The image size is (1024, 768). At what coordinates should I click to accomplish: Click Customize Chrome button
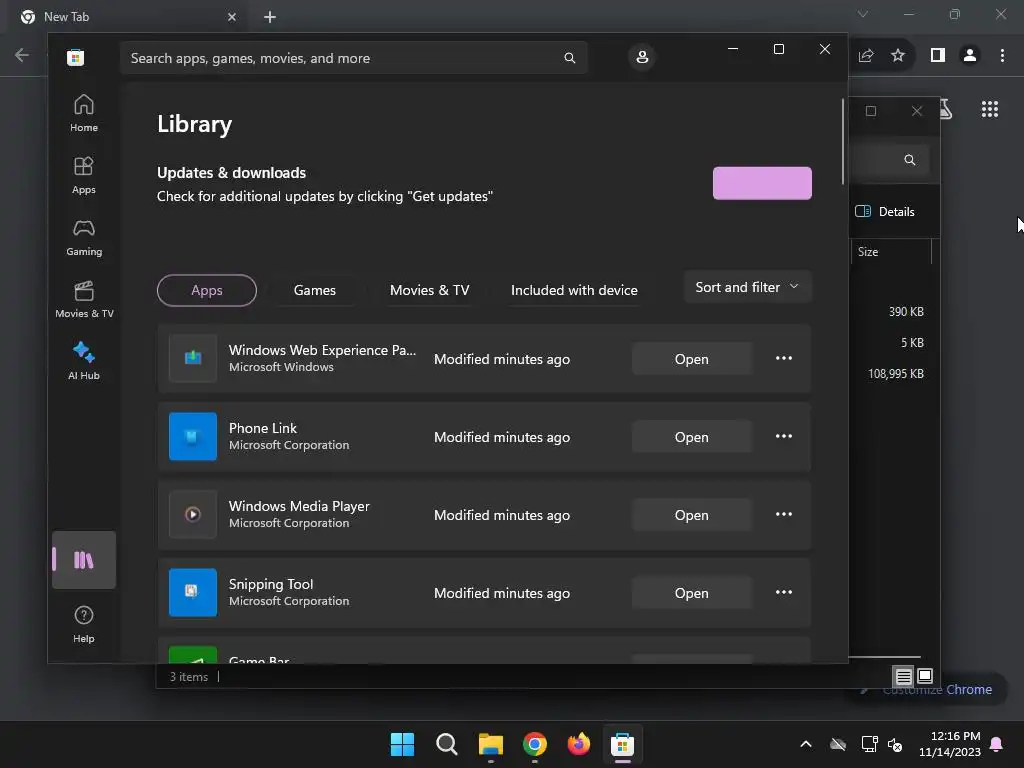coord(931,690)
